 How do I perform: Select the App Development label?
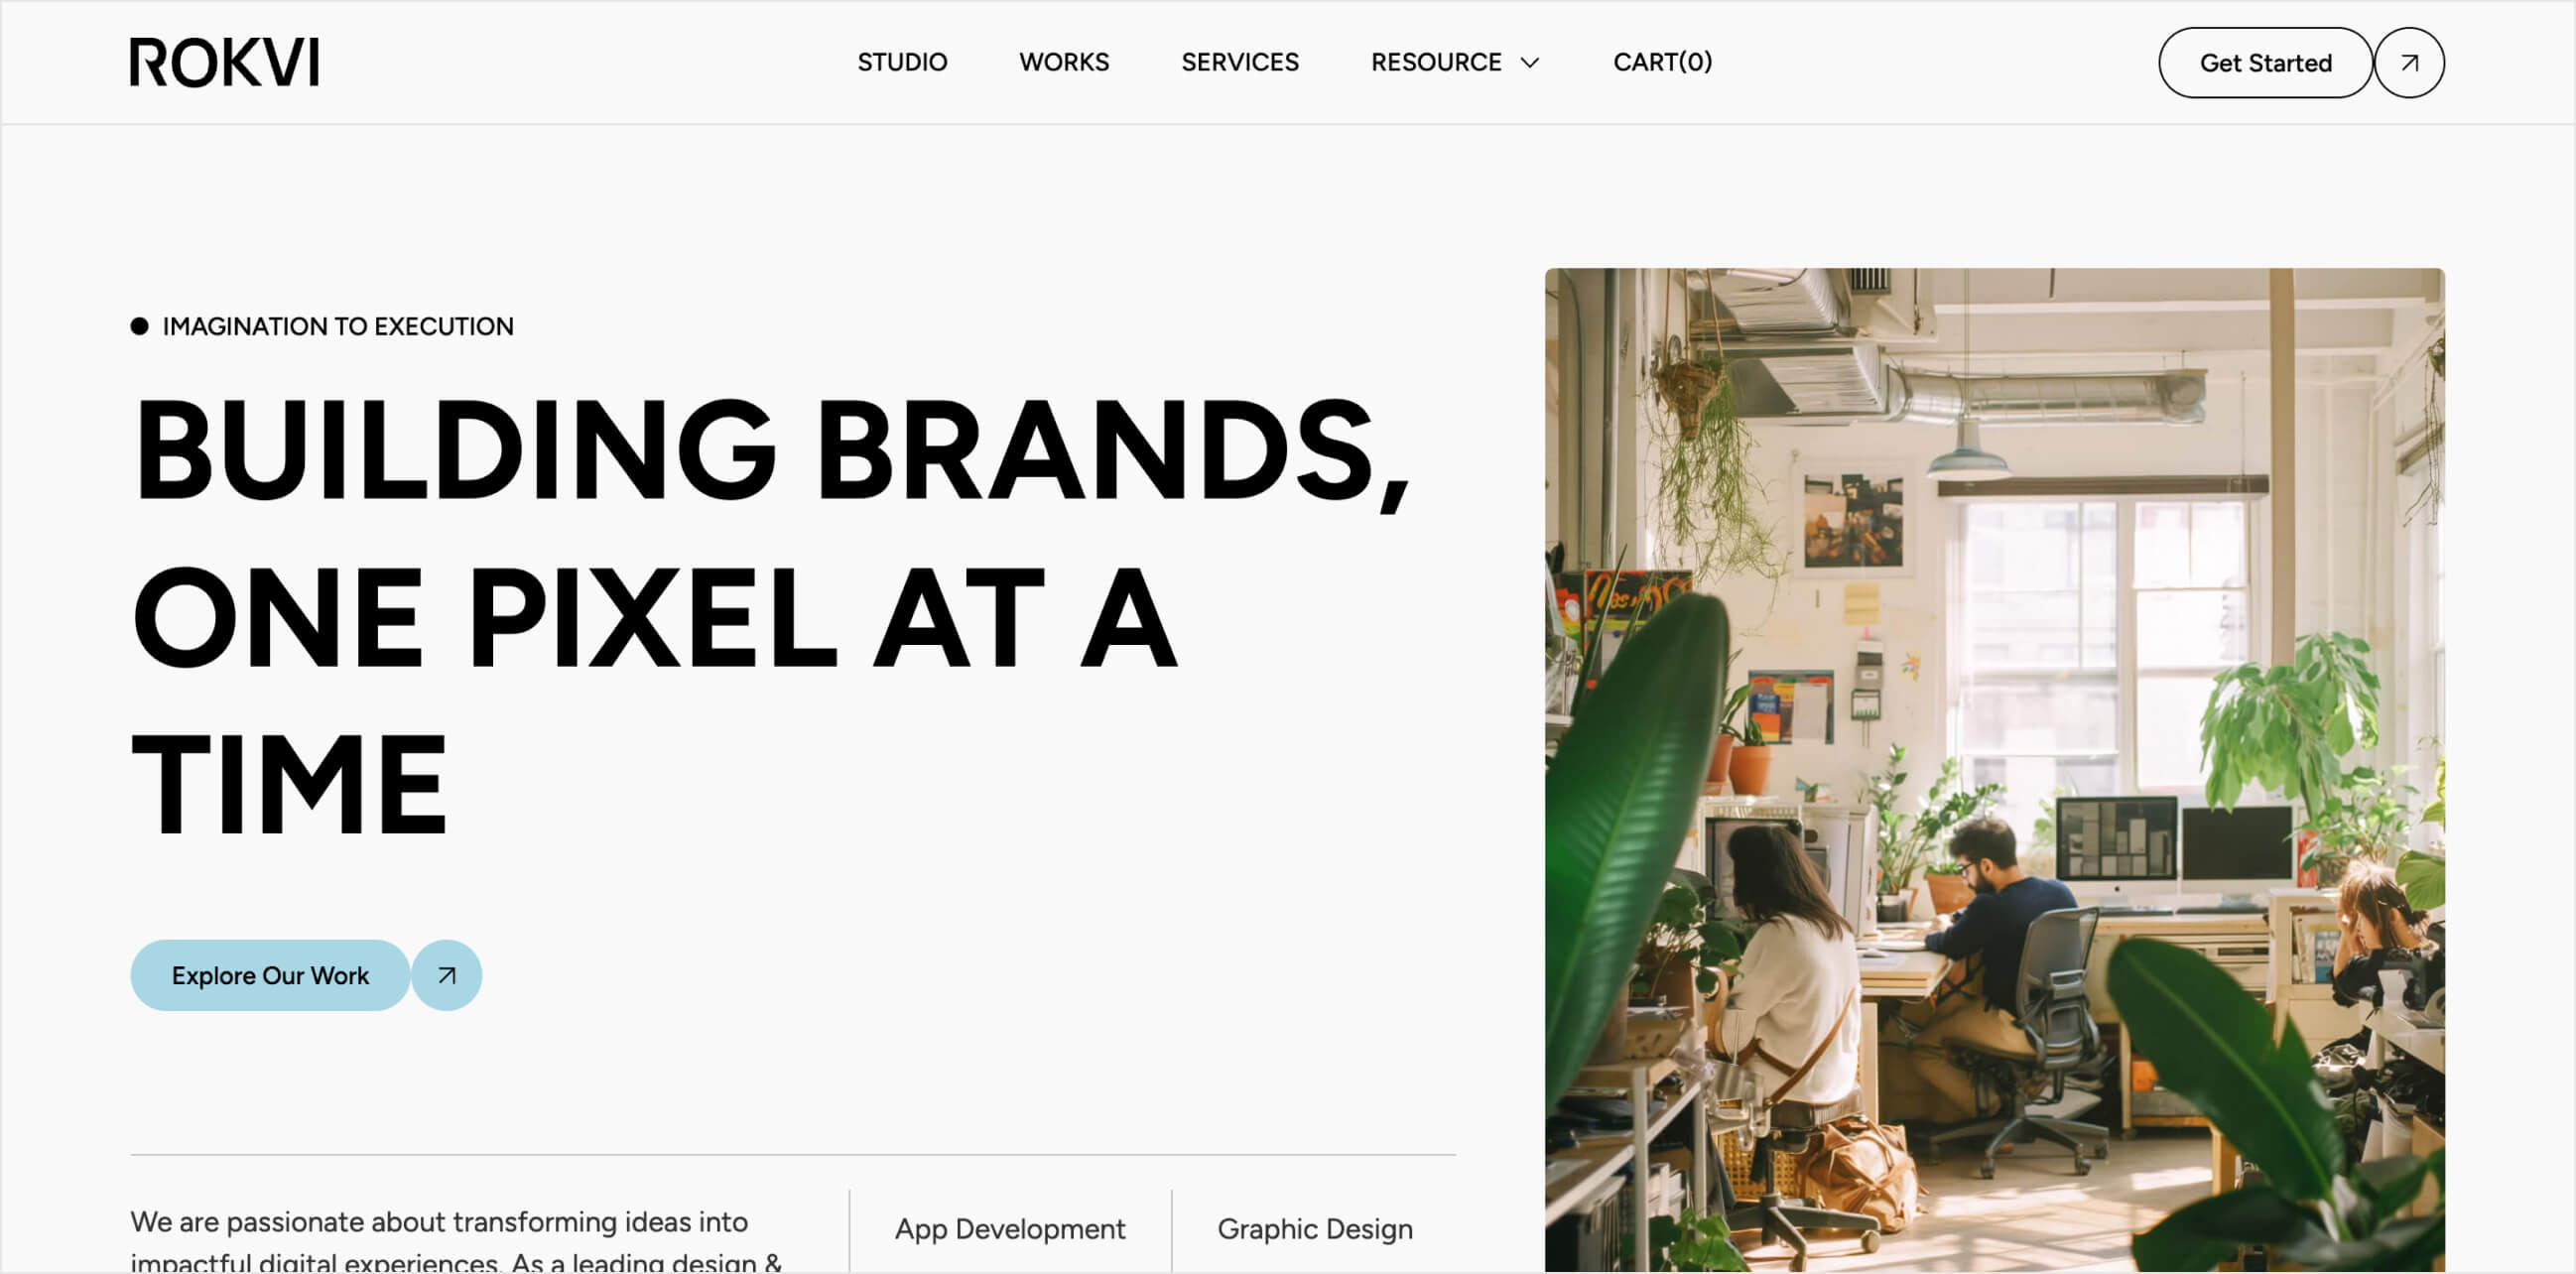1010,1228
